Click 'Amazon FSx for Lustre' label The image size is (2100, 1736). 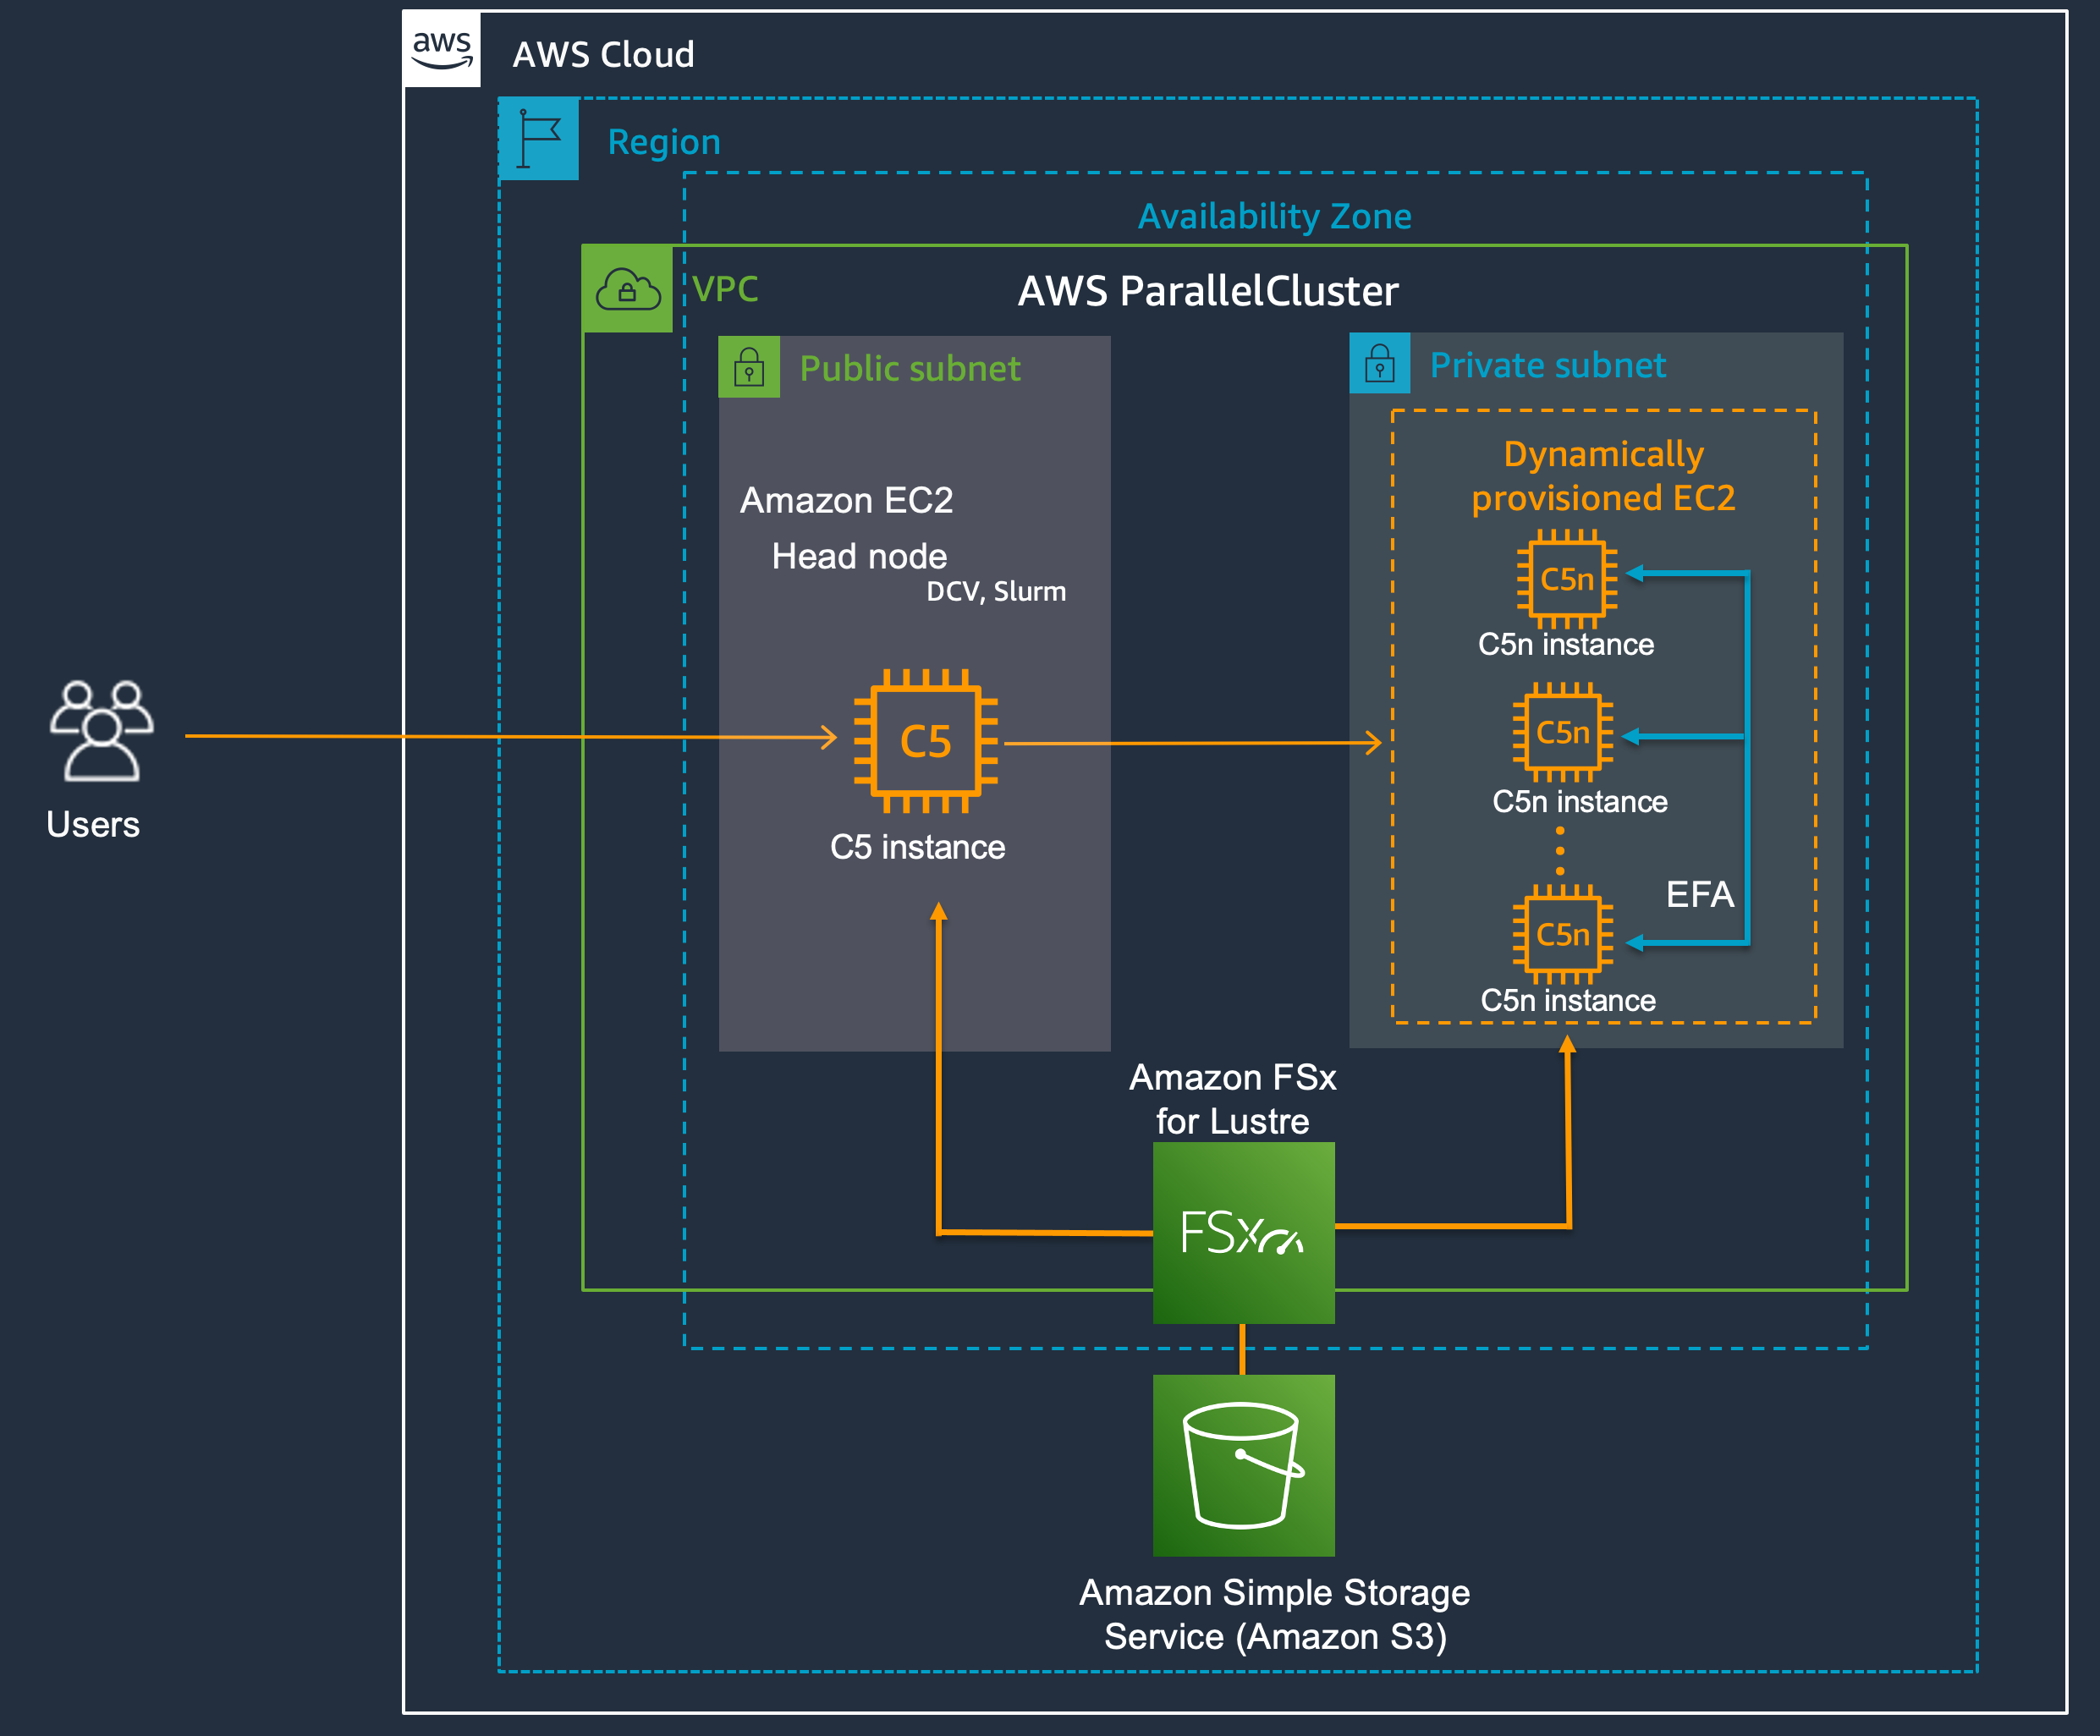pos(1233,1099)
